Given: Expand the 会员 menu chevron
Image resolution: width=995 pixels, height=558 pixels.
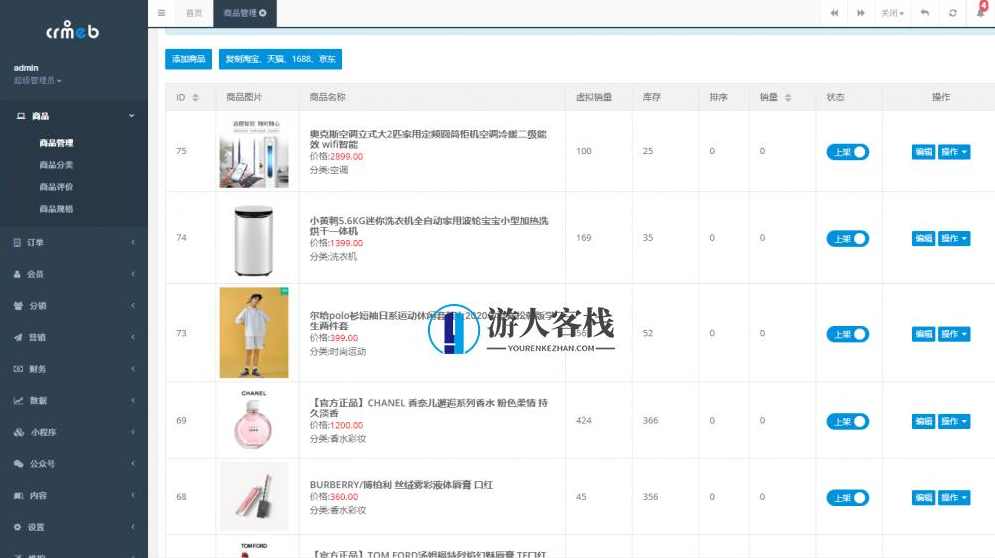Looking at the screenshot, I should [x=133, y=274].
